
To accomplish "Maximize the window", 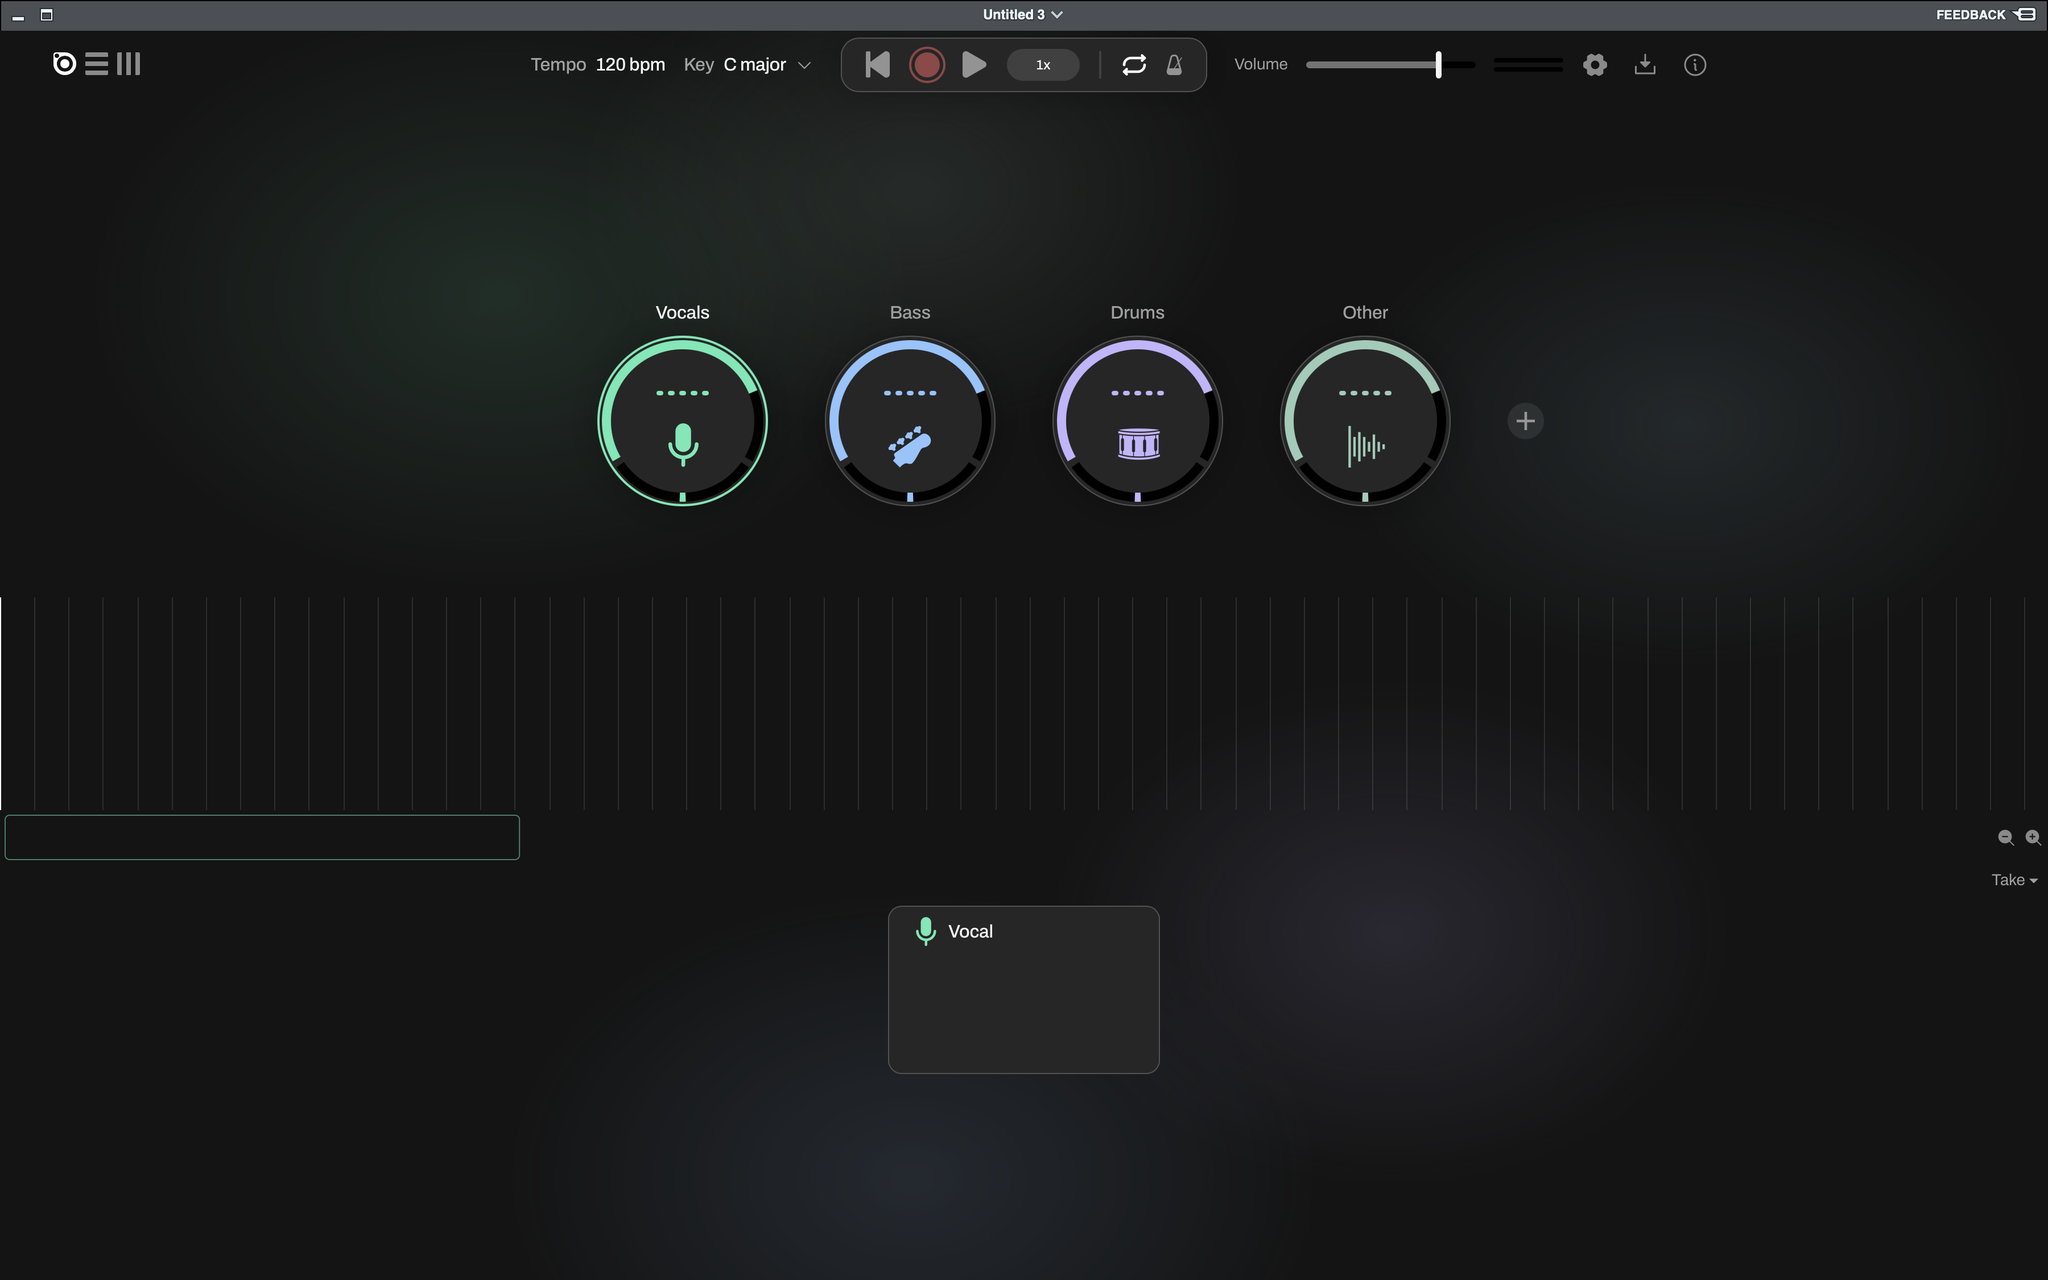I will click(x=46, y=15).
